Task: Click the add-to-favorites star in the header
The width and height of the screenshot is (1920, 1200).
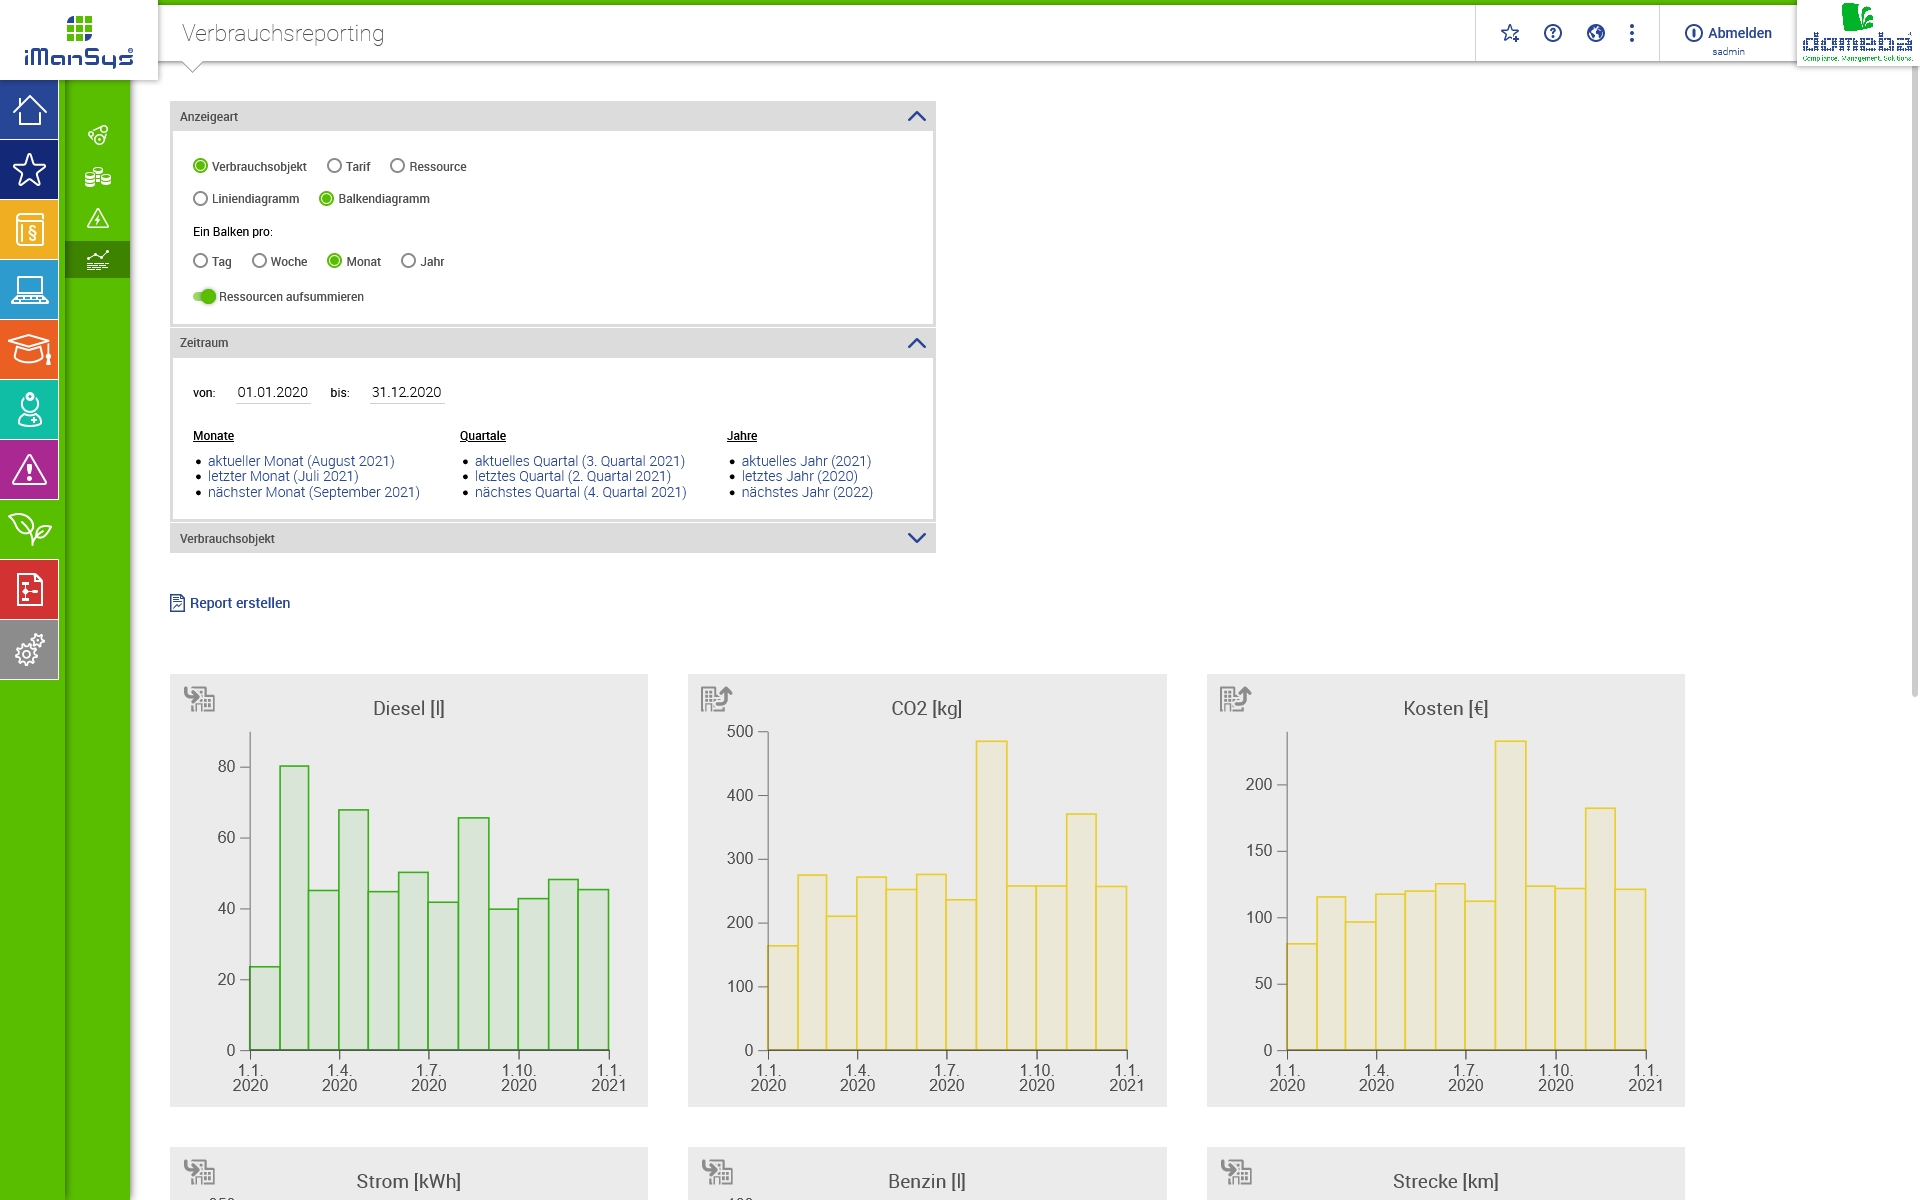Action: coord(1510,33)
